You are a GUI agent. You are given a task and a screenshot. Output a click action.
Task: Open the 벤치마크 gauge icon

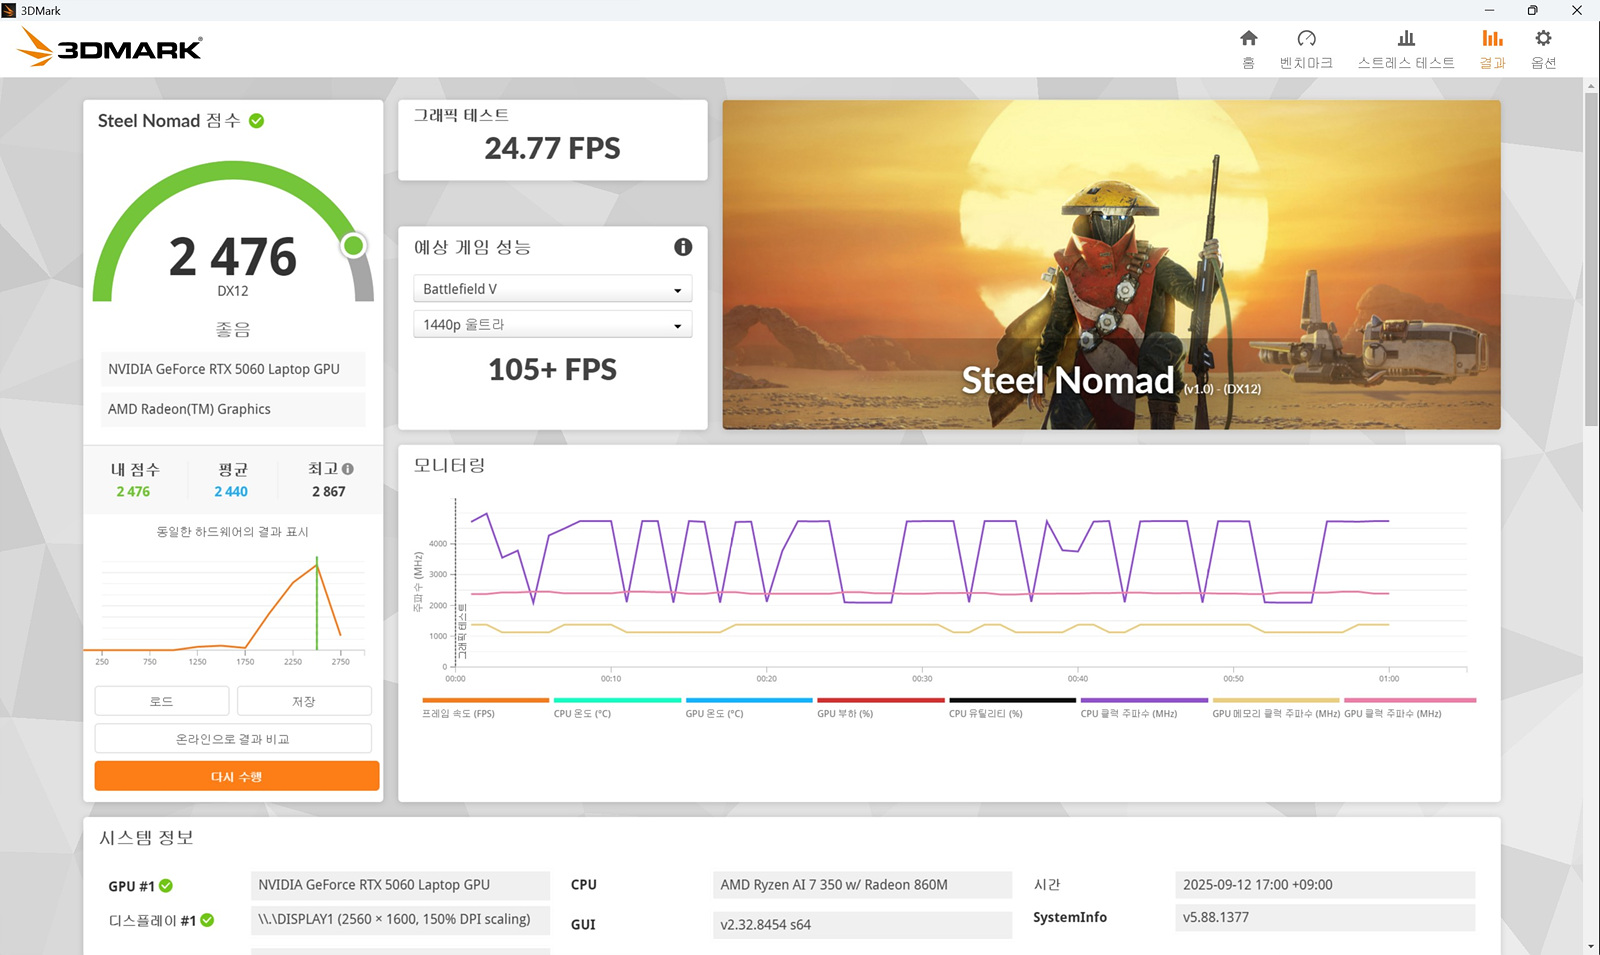point(1306,39)
